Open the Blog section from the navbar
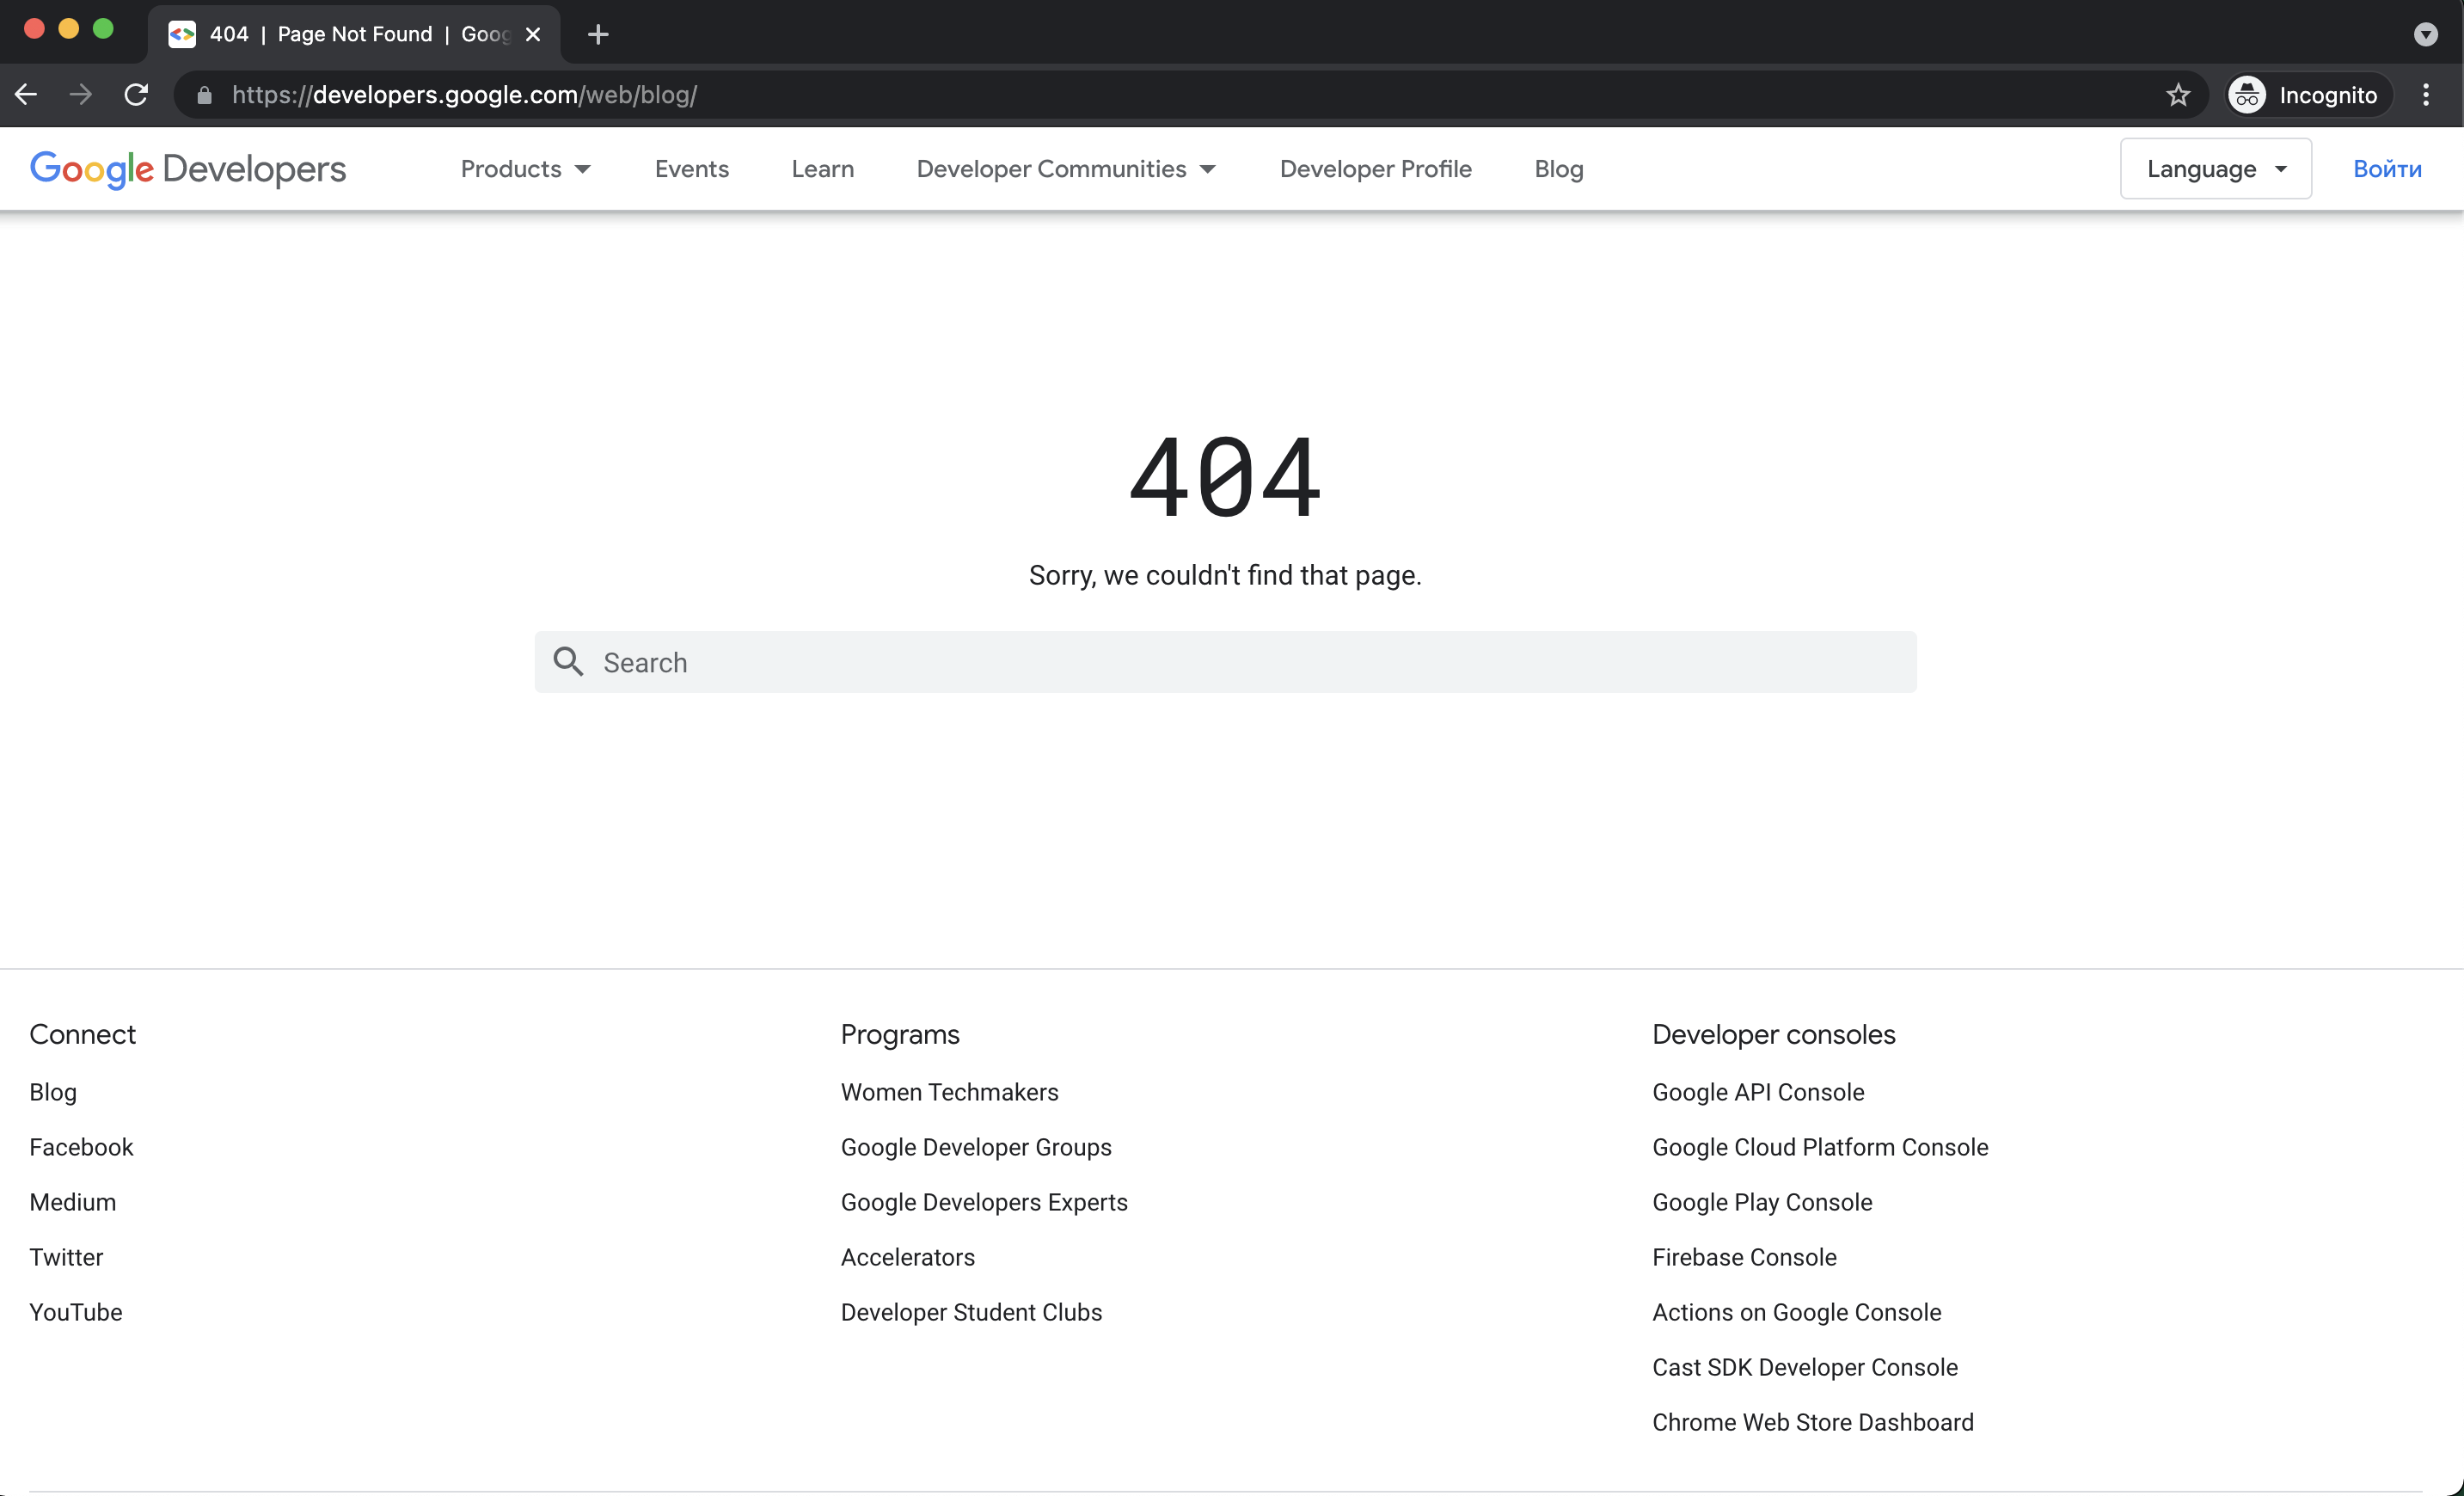Screen dimensions: 2464x1496 (1558, 168)
